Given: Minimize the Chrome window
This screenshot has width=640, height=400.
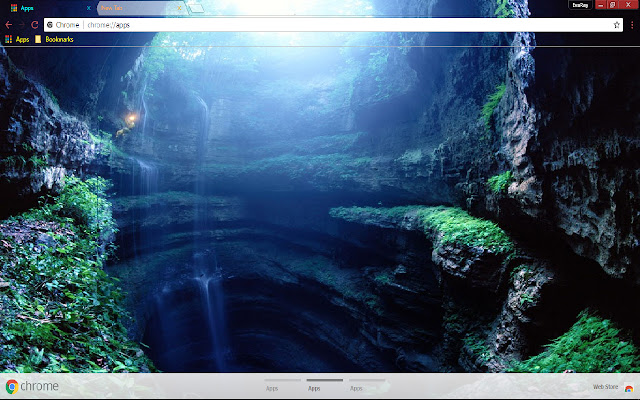Looking at the screenshot, I should pos(601,5).
